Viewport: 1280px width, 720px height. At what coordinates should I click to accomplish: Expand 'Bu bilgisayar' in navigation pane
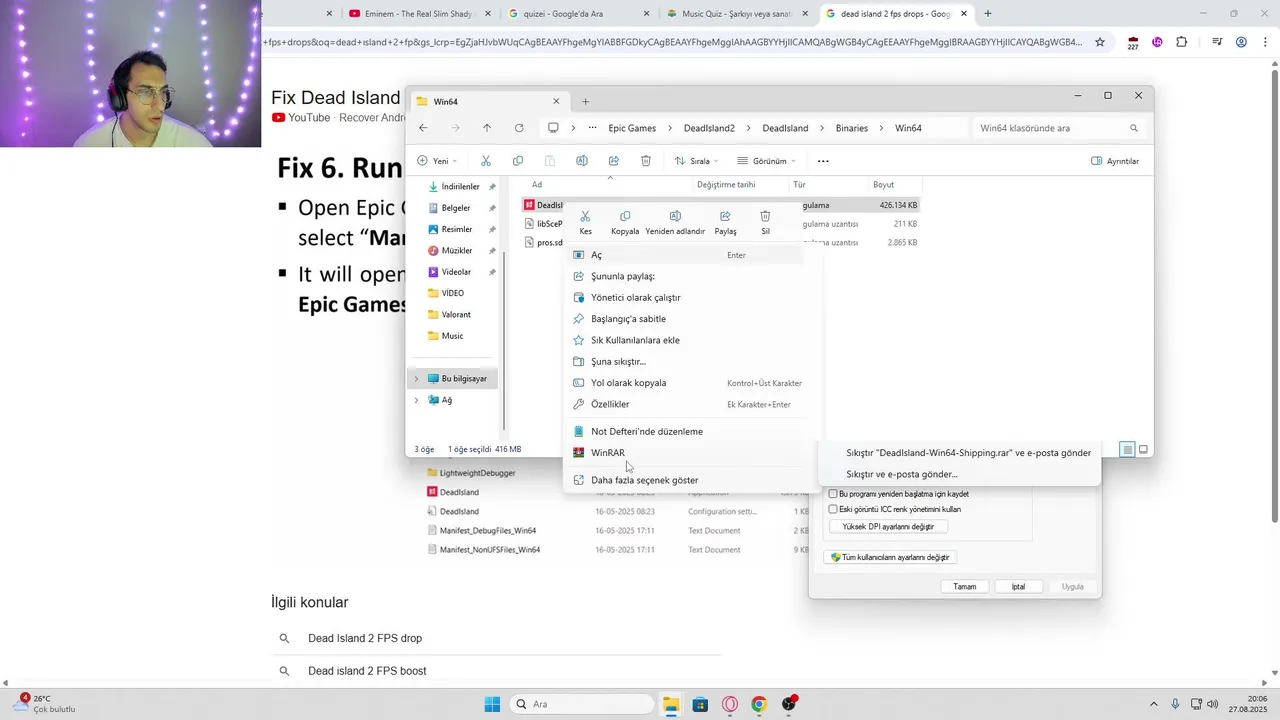coord(417,379)
